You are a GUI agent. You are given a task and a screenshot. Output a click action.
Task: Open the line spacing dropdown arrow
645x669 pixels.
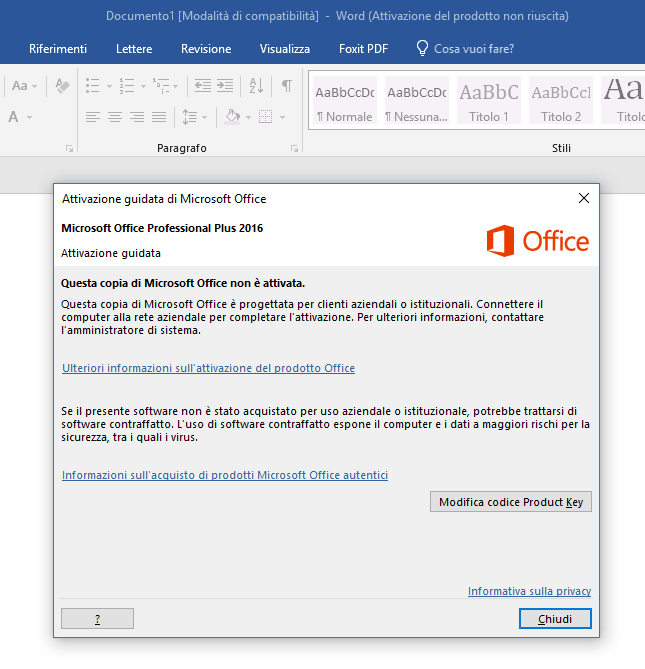click(x=204, y=117)
